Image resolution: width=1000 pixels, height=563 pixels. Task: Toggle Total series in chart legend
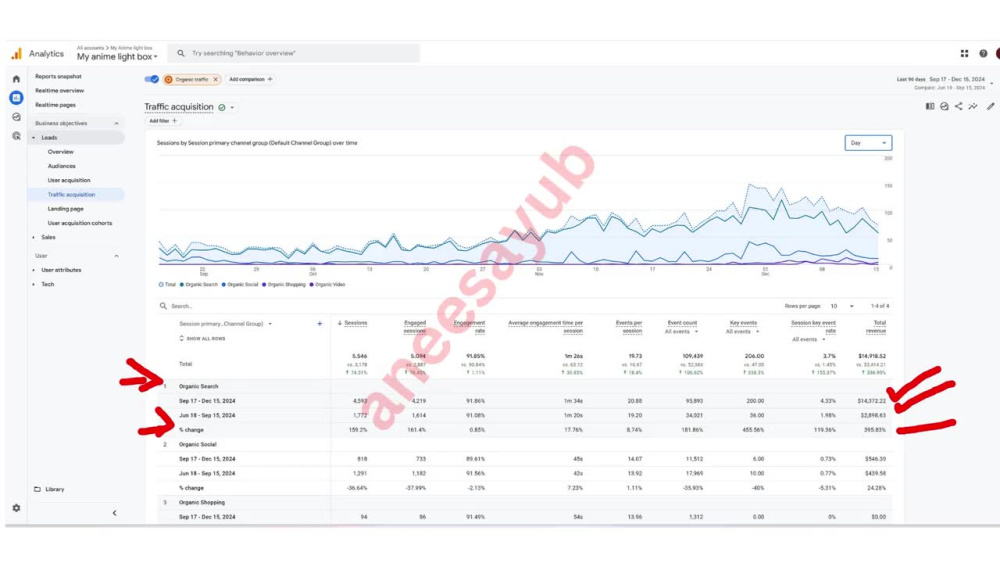click(x=167, y=285)
